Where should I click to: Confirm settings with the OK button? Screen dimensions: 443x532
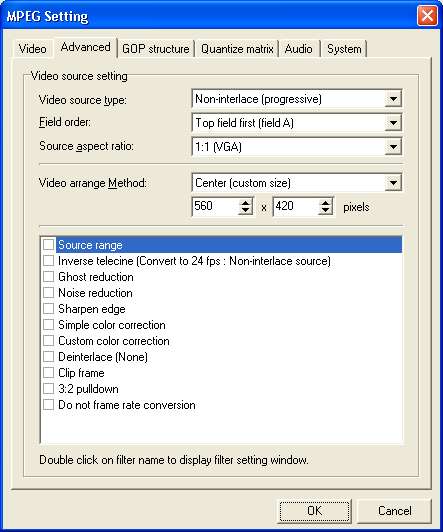[315, 511]
